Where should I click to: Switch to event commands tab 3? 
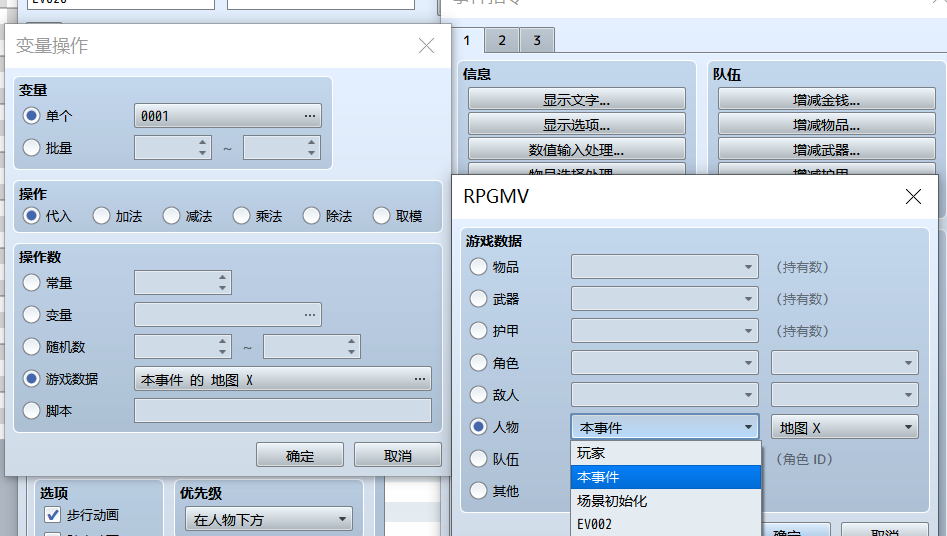pos(537,40)
